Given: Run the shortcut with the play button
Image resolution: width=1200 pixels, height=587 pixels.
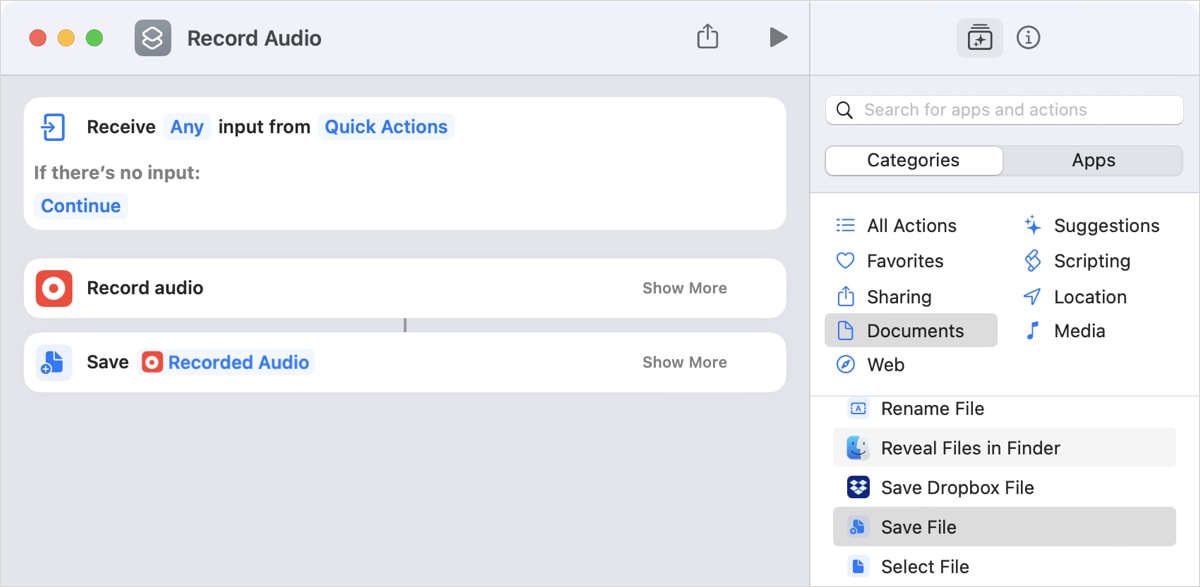Looking at the screenshot, I should pyautogui.click(x=778, y=37).
